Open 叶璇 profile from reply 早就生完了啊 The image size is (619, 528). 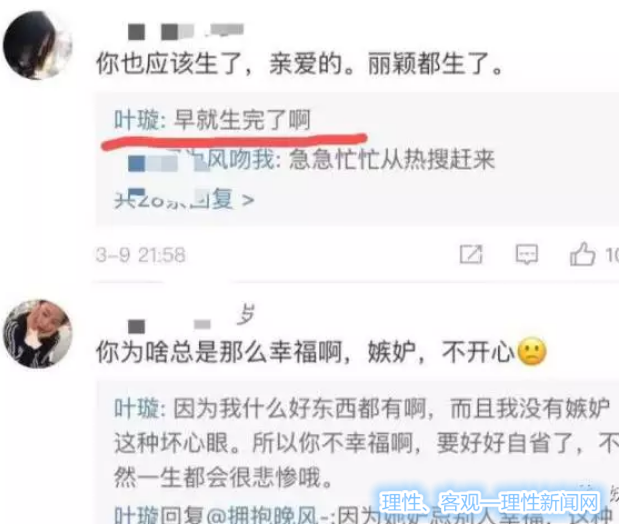137,120
